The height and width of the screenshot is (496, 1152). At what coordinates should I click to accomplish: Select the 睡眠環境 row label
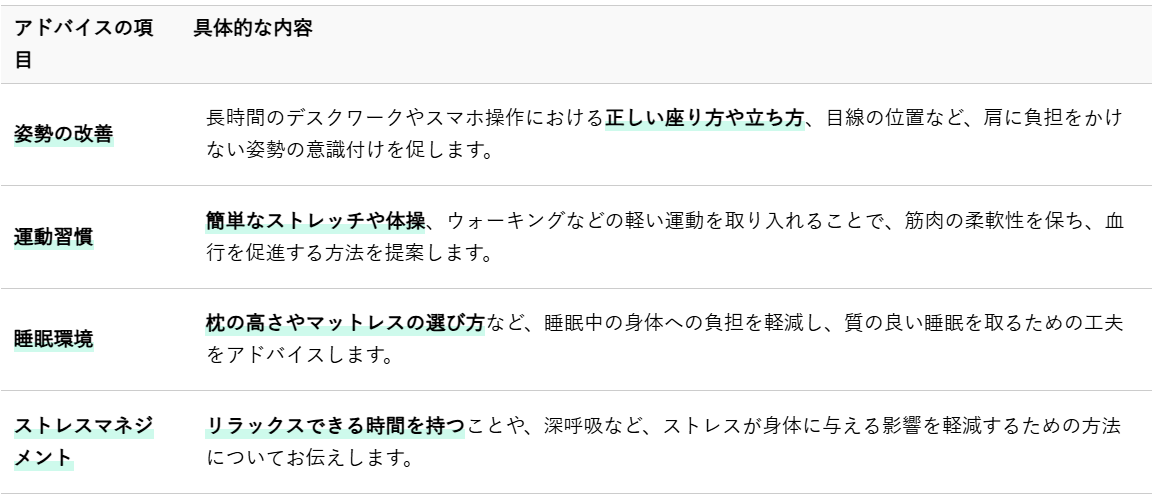(53, 339)
